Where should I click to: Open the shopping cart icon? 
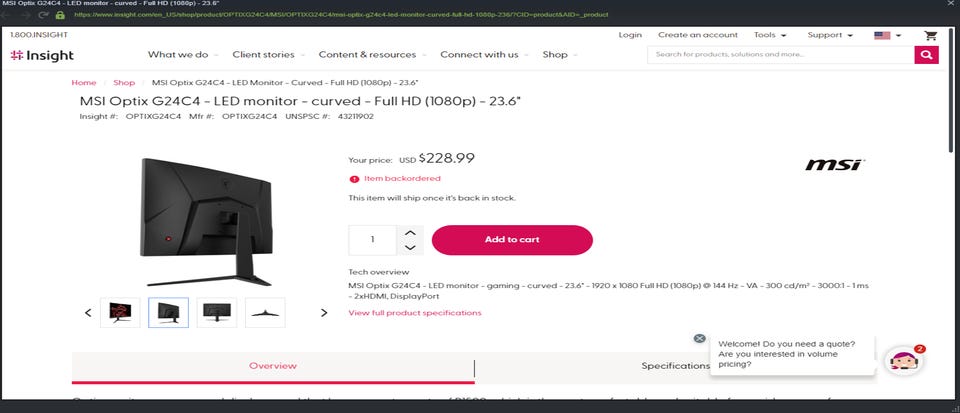[x=930, y=35]
